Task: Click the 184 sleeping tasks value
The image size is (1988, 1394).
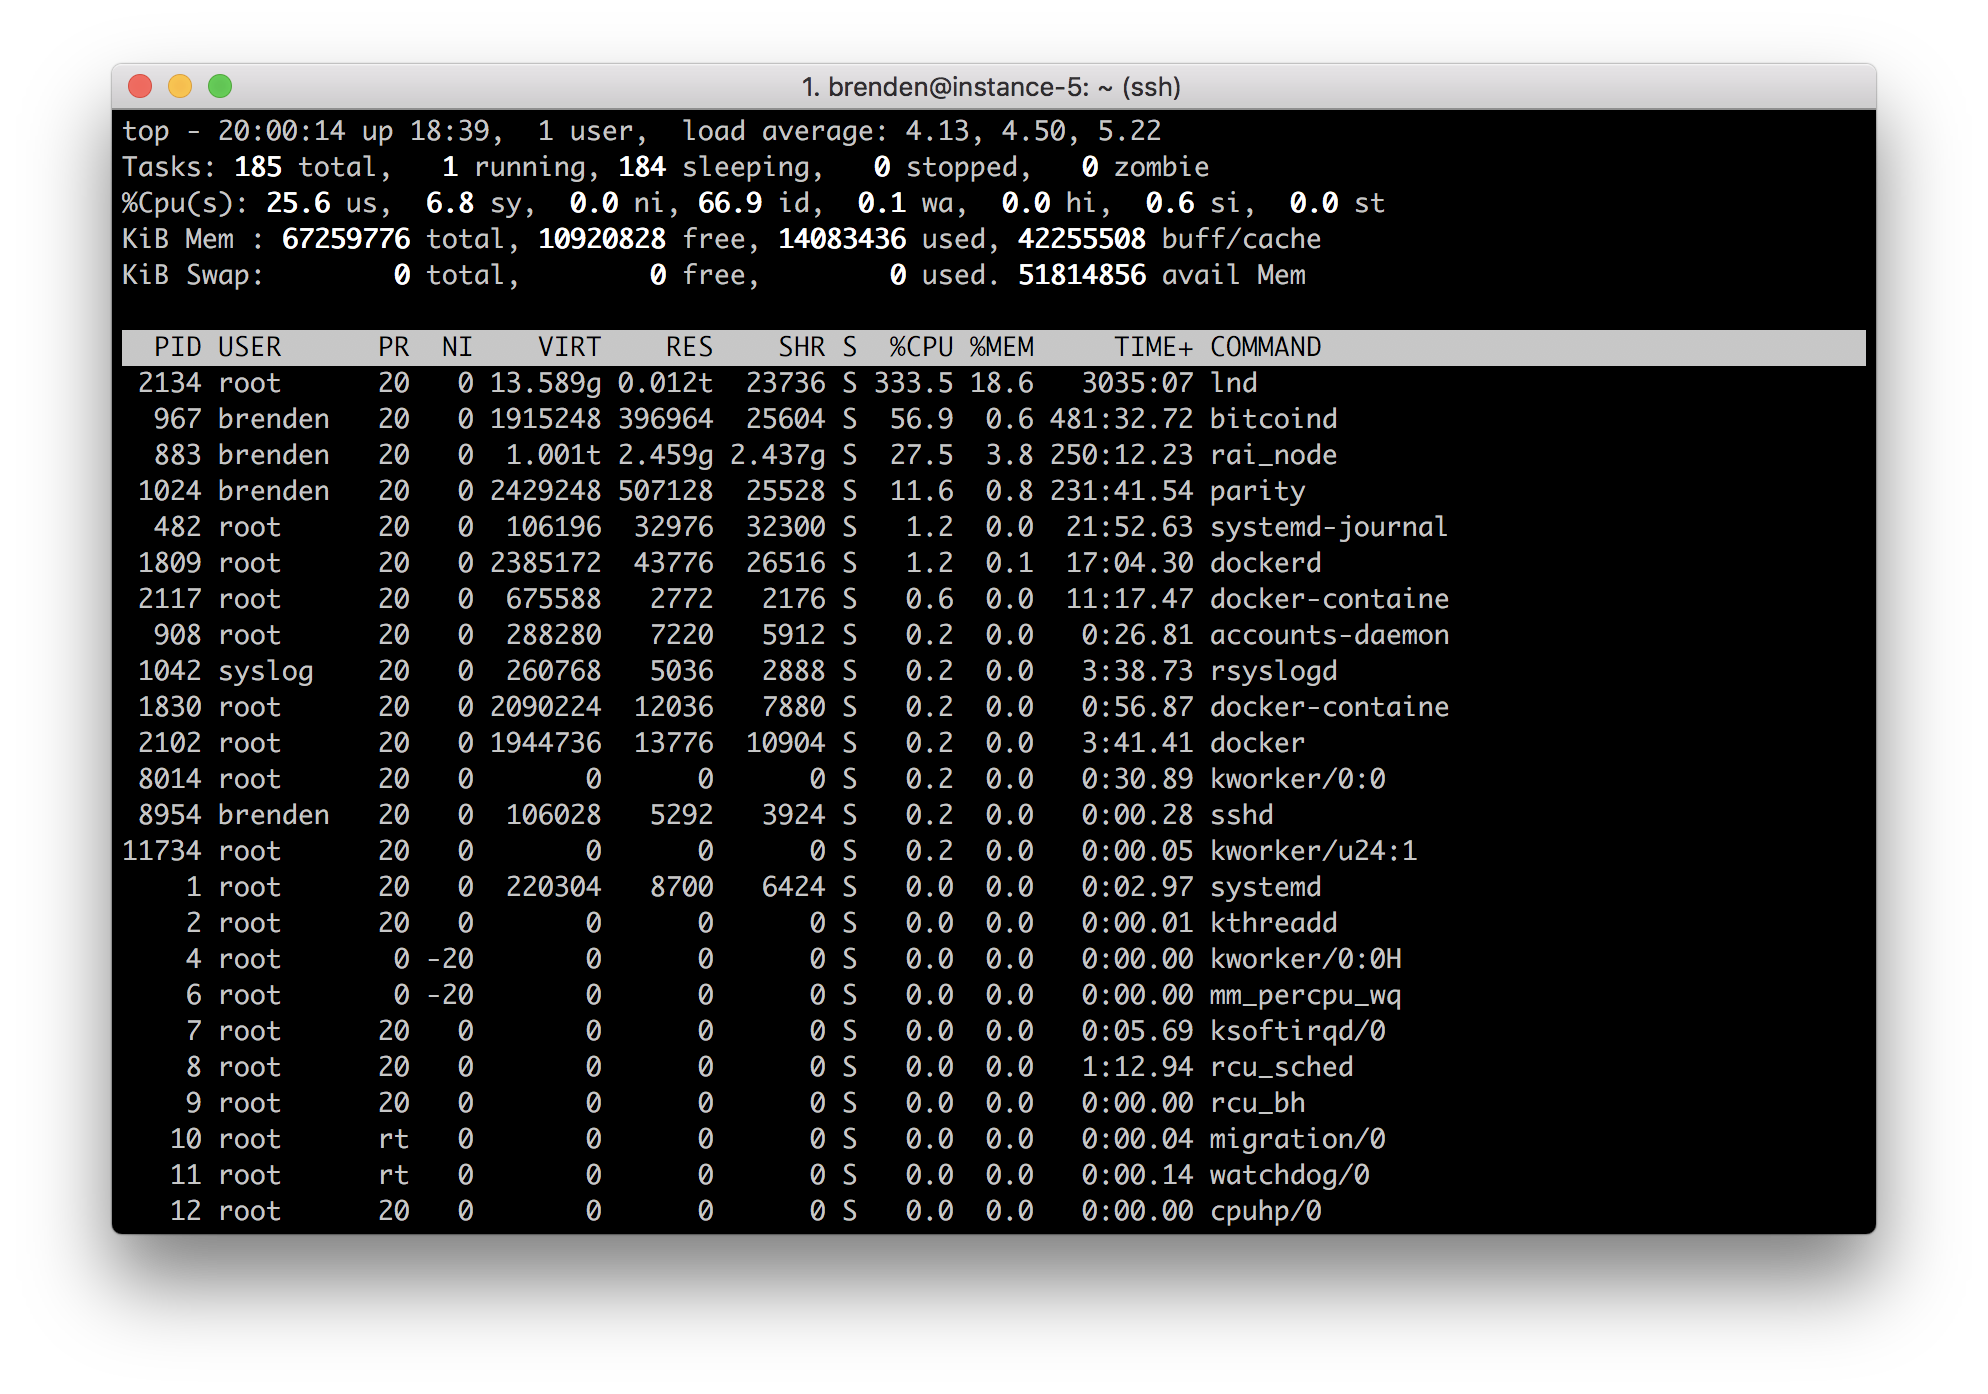Action: (641, 167)
